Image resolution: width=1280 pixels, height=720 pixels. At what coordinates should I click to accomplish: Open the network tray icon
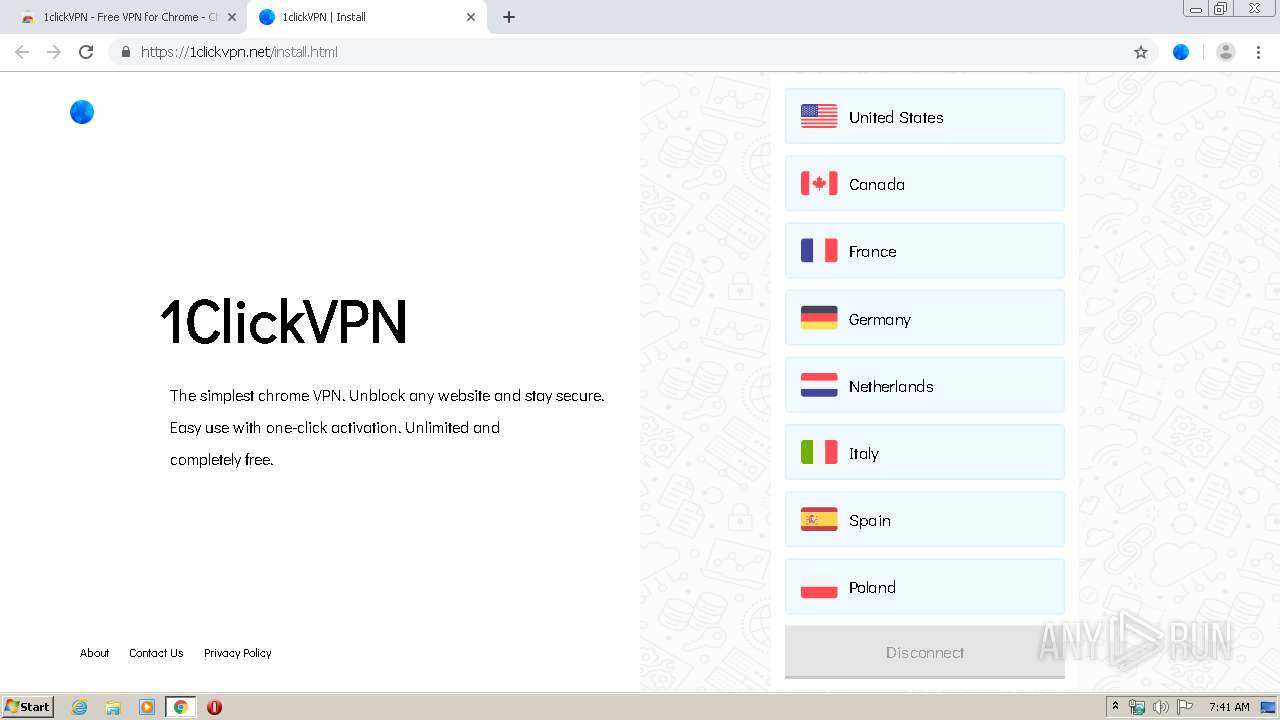(x=1137, y=707)
